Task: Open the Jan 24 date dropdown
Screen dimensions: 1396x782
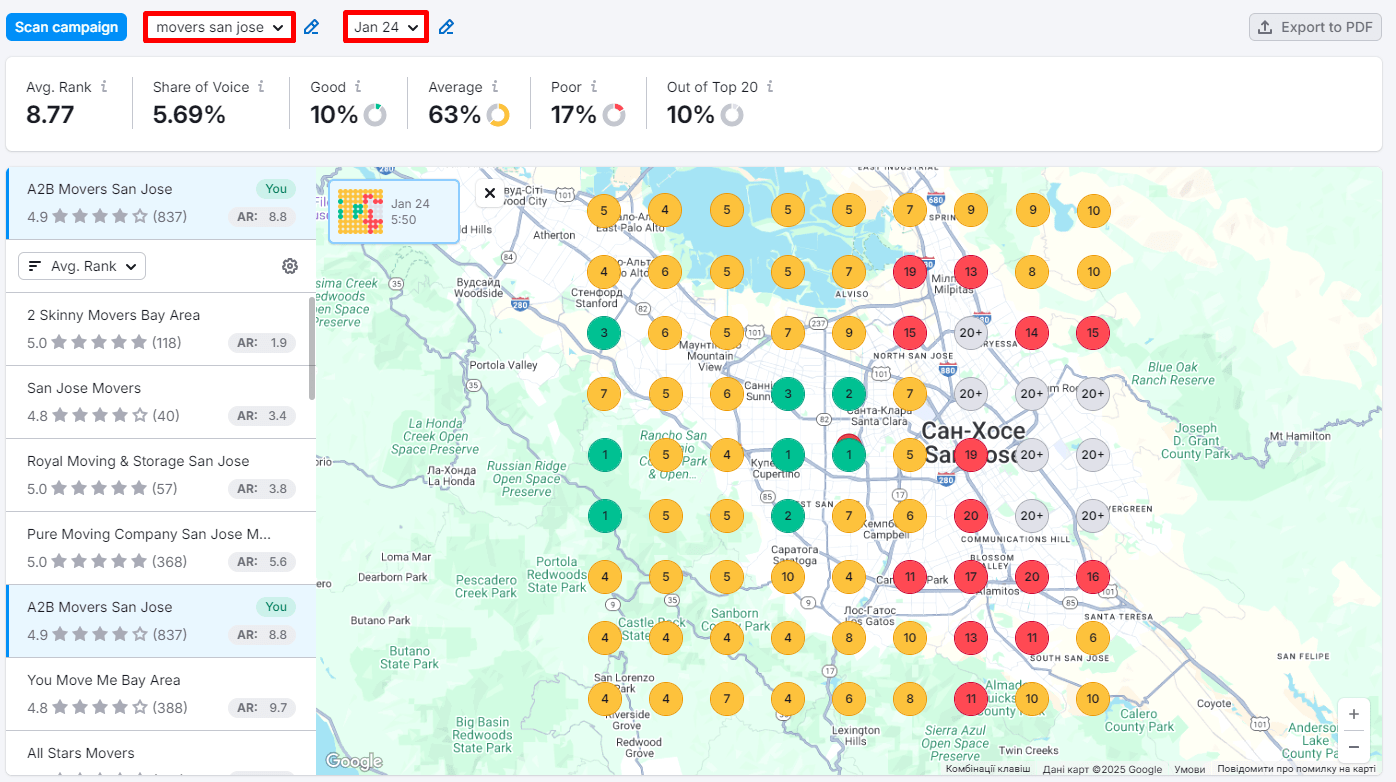Action: click(x=386, y=27)
